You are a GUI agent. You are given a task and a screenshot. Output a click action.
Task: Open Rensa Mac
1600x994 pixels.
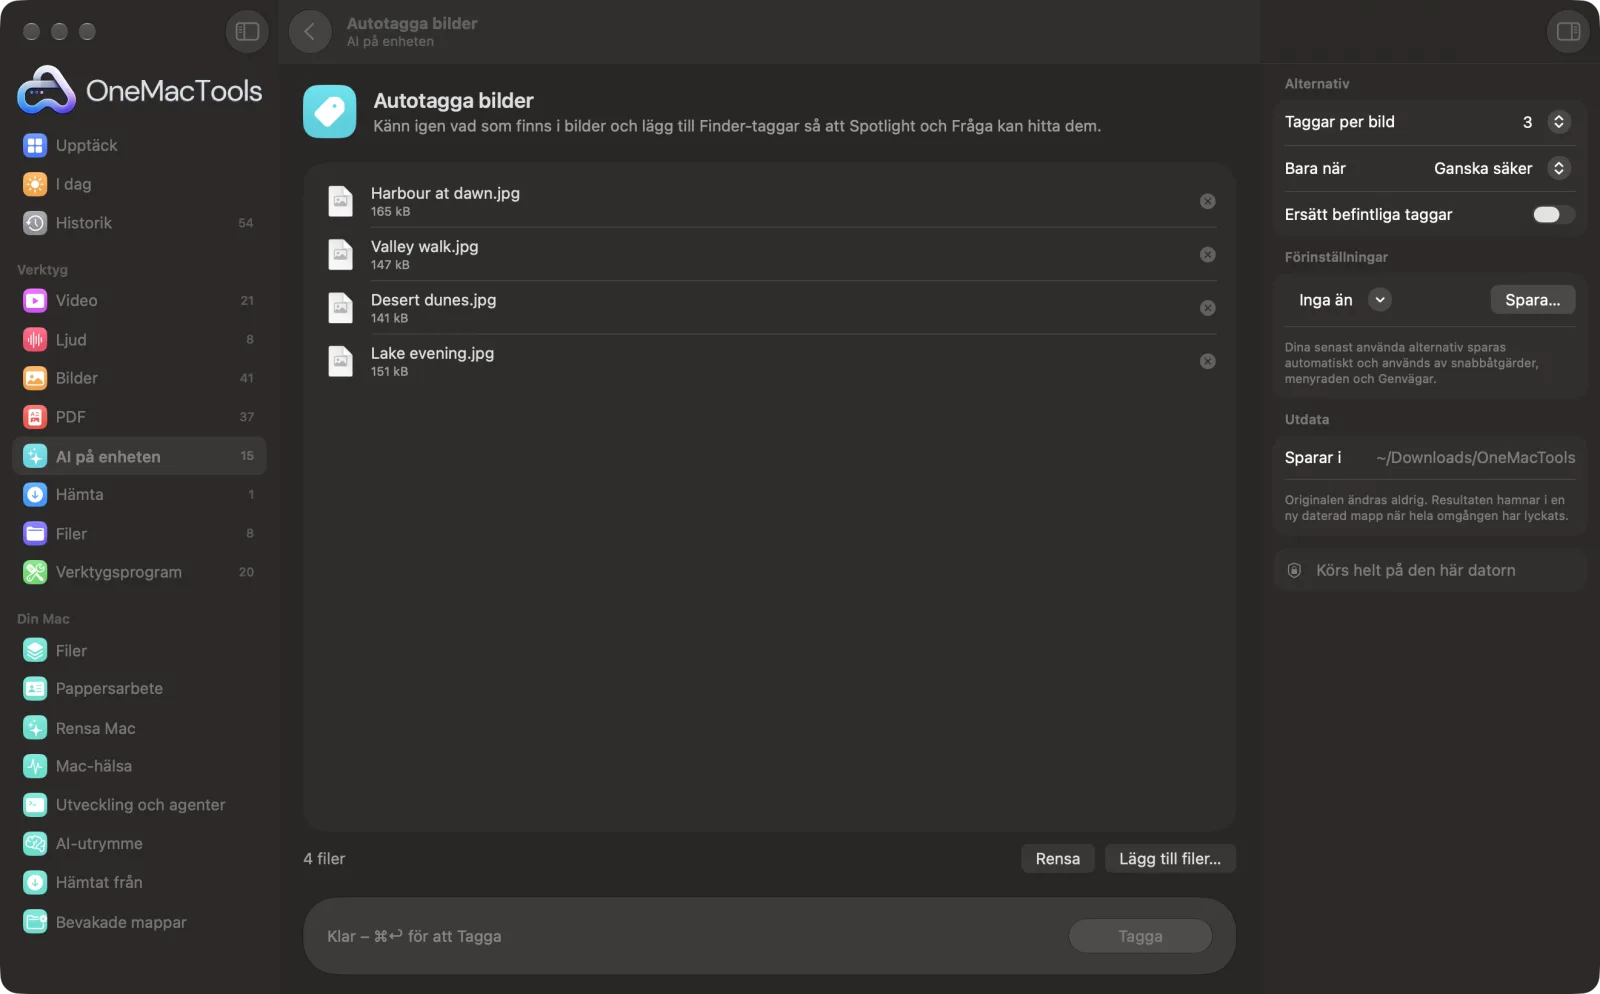[x=139, y=728]
